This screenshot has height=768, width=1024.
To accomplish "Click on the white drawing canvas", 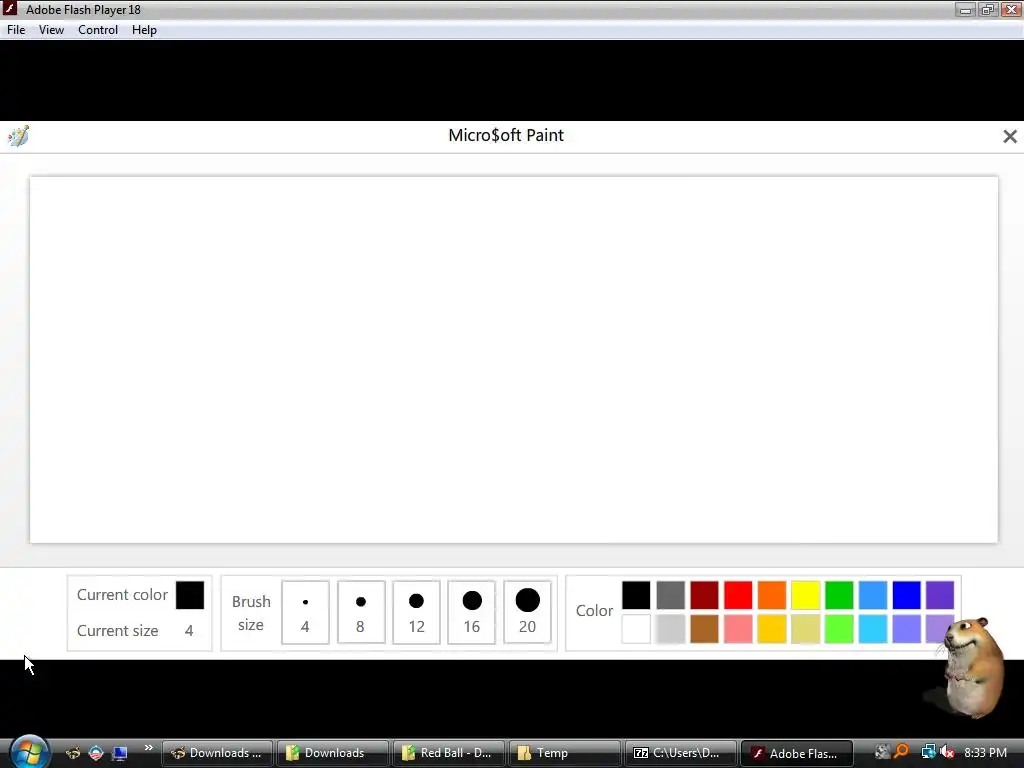I will [514, 359].
